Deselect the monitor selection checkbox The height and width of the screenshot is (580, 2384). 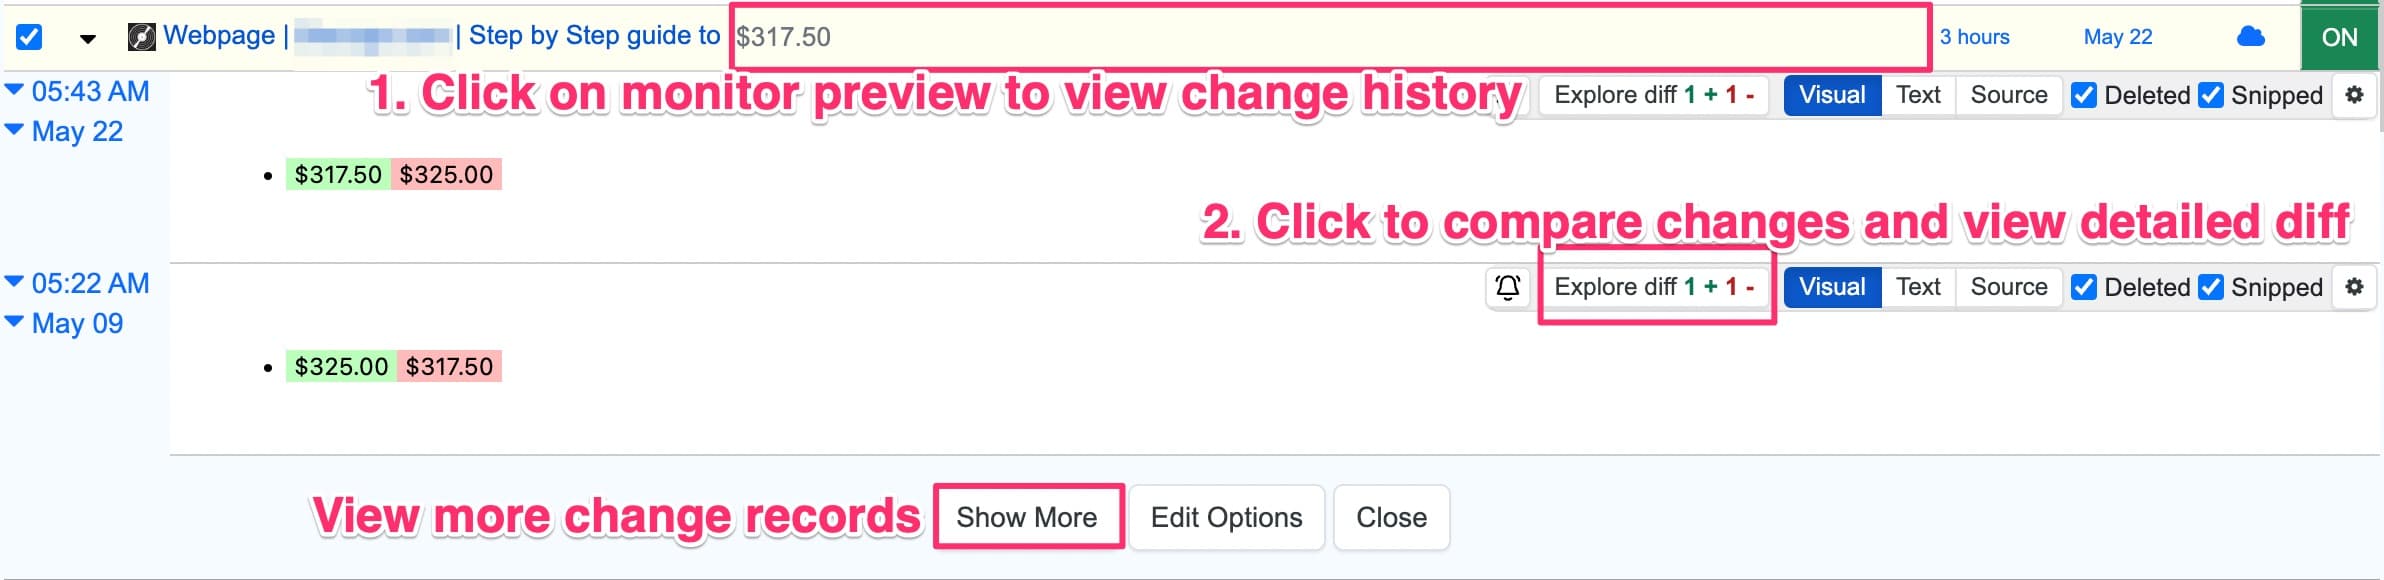30,36
